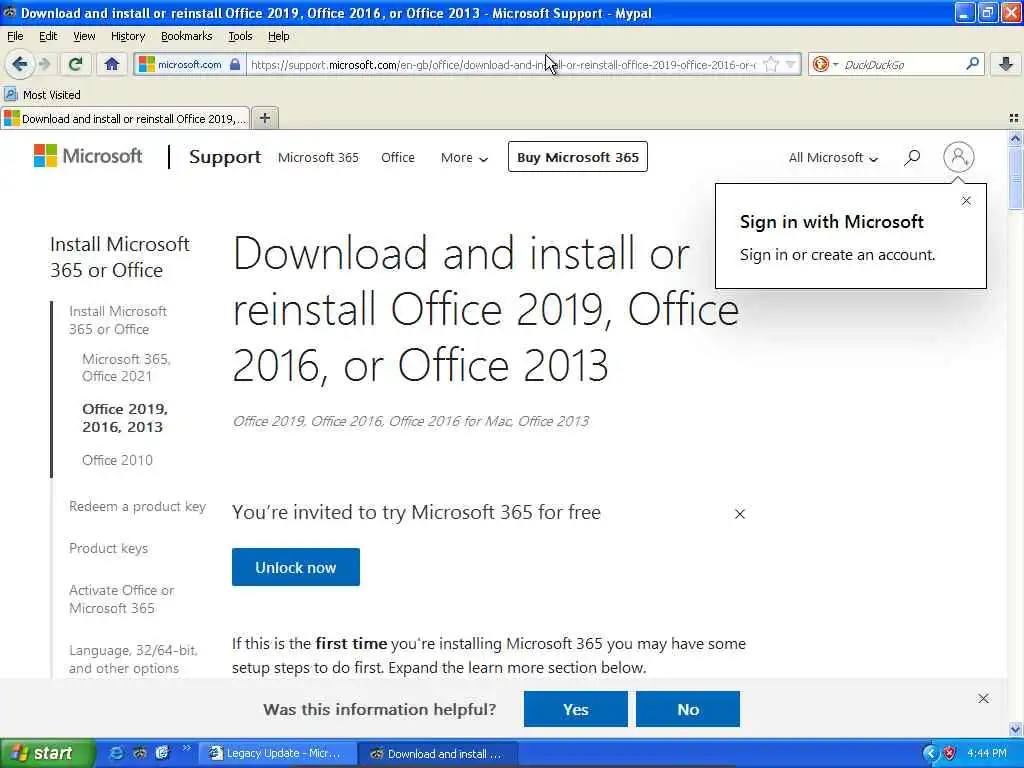Expand the More dropdown in navigation

[x=464, y=157]
